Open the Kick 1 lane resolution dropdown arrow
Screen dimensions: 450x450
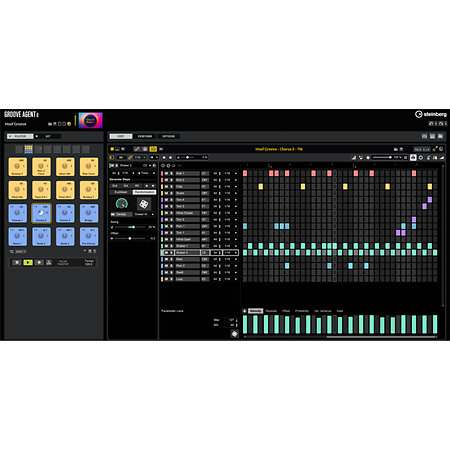[236, 173]
